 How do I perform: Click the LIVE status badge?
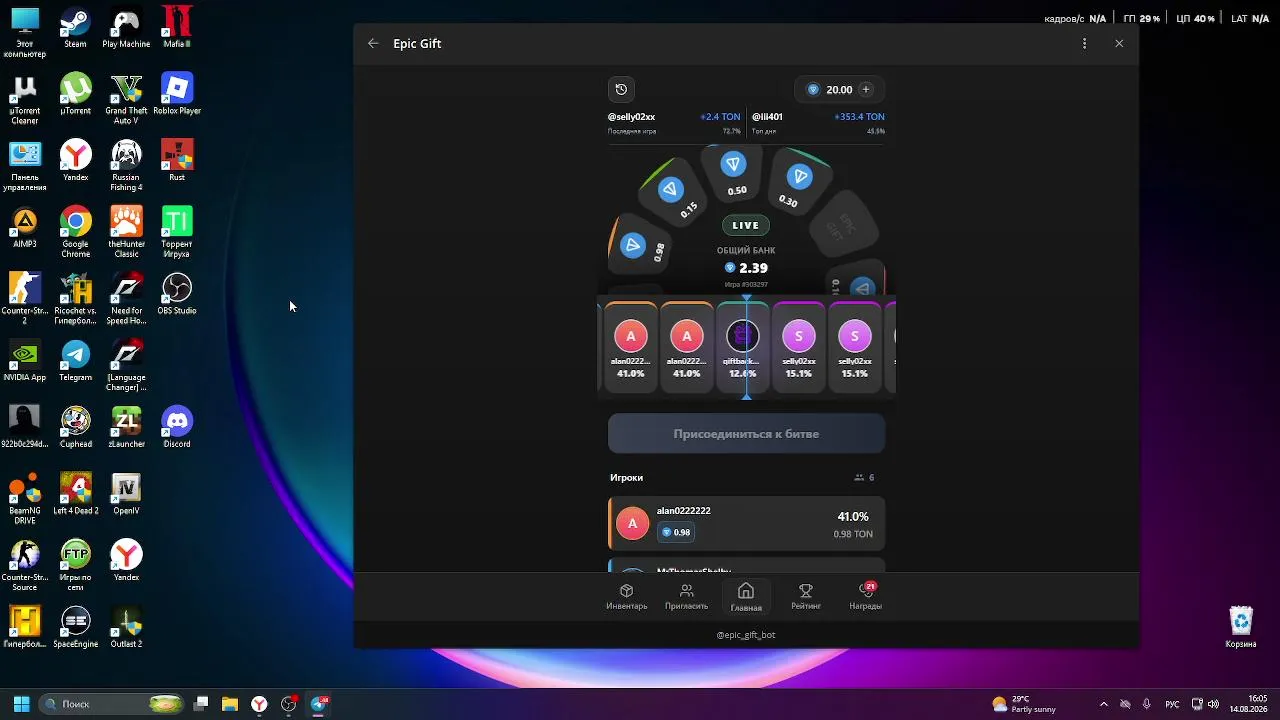click(746, 226)
